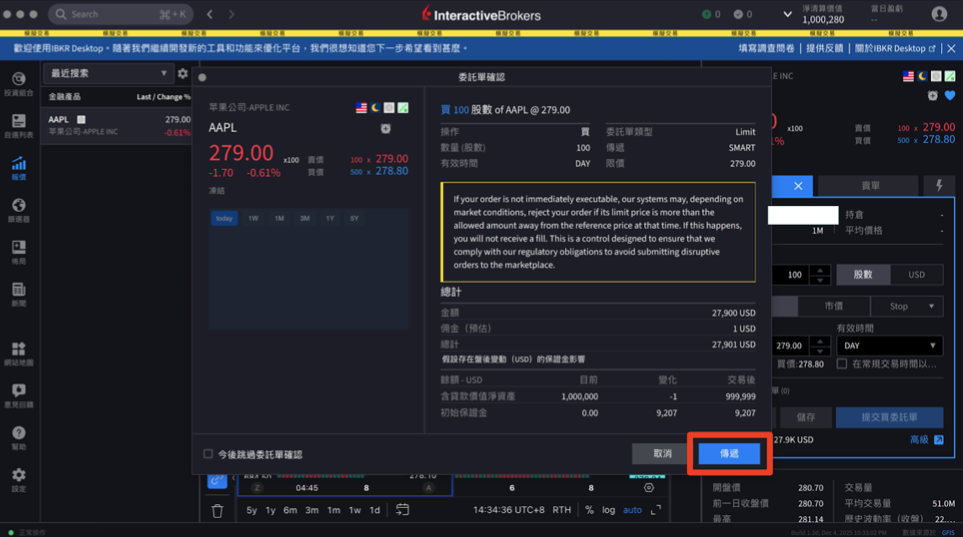Open 填寫調查問卷 survey link
This screenshot has width=963, height=537.
[766, 48]
